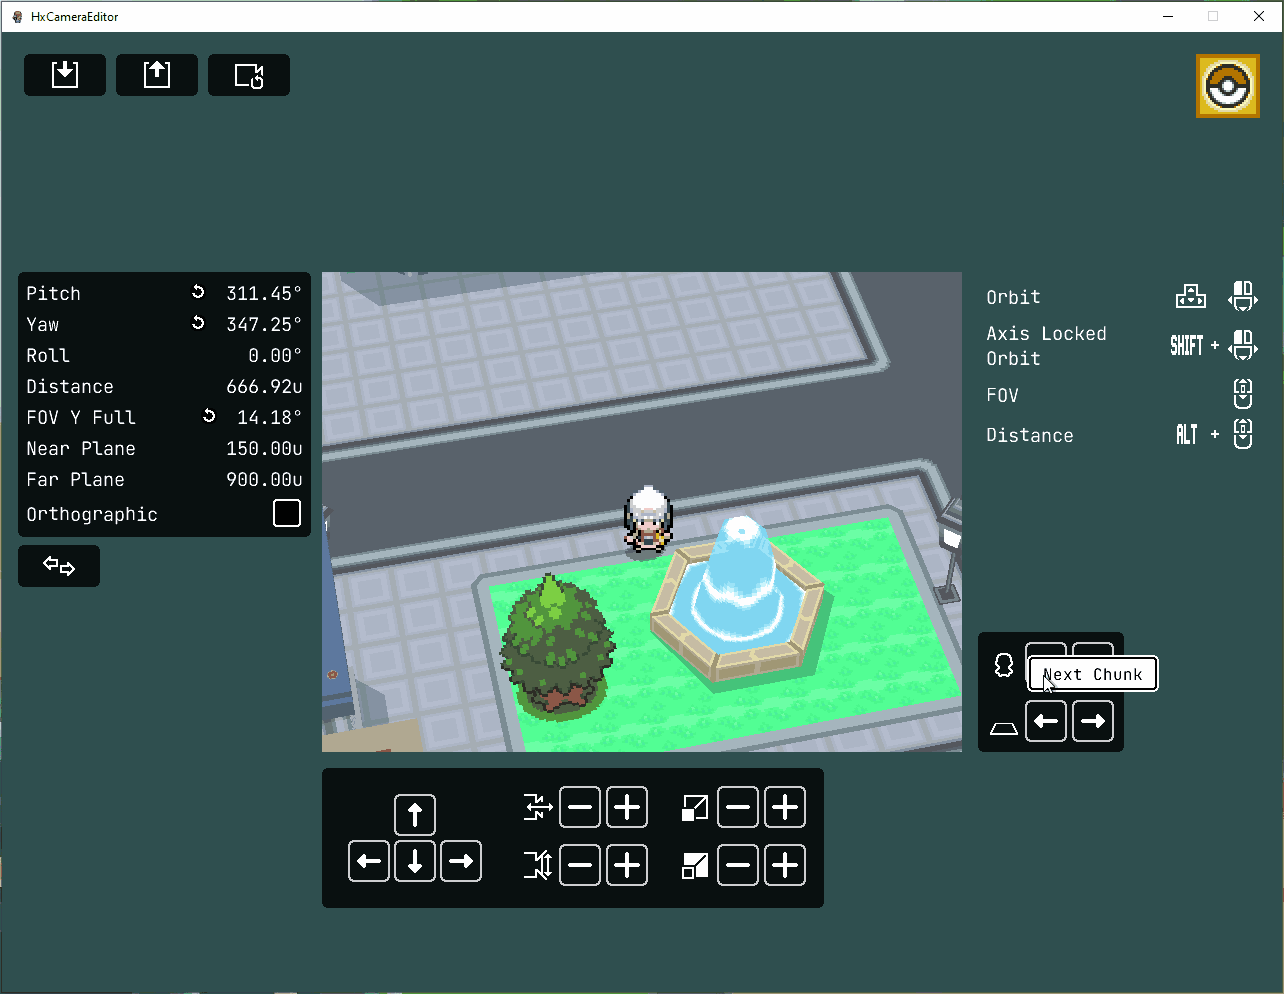The image size is (1284, 994).
Task: Click the export button with the upward arrow
Action: [x=157, y=75]
